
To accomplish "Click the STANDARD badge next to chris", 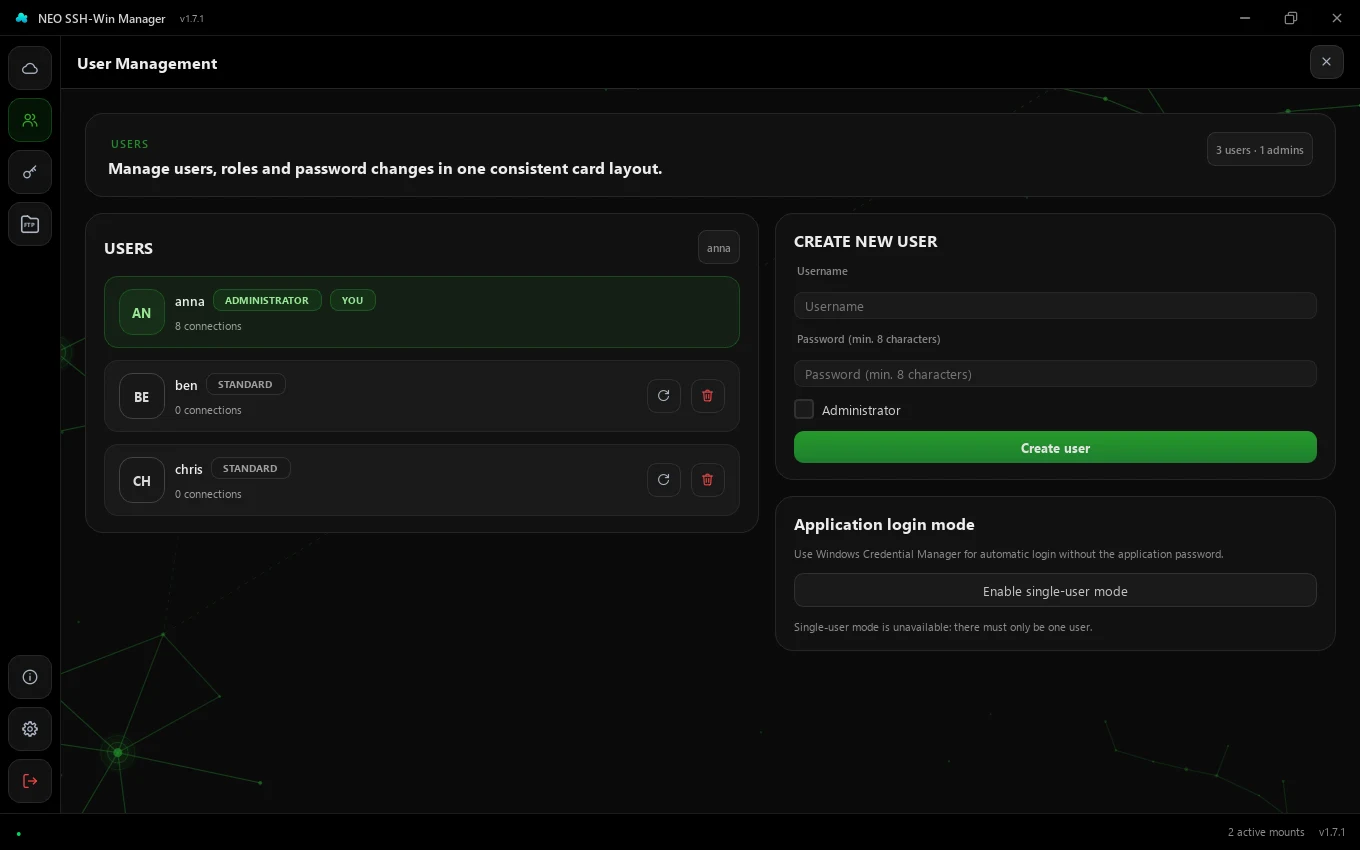I will pos(250,468).
